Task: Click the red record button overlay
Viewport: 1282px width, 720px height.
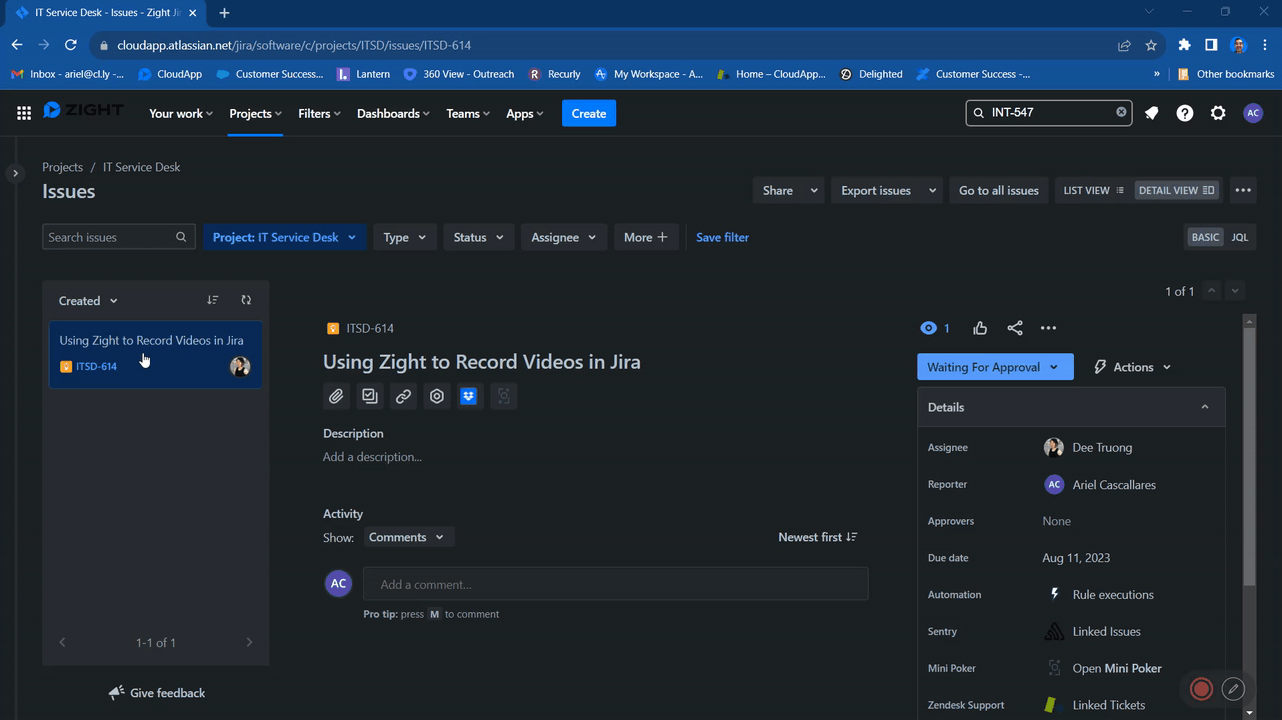Action: point(1202,689)
